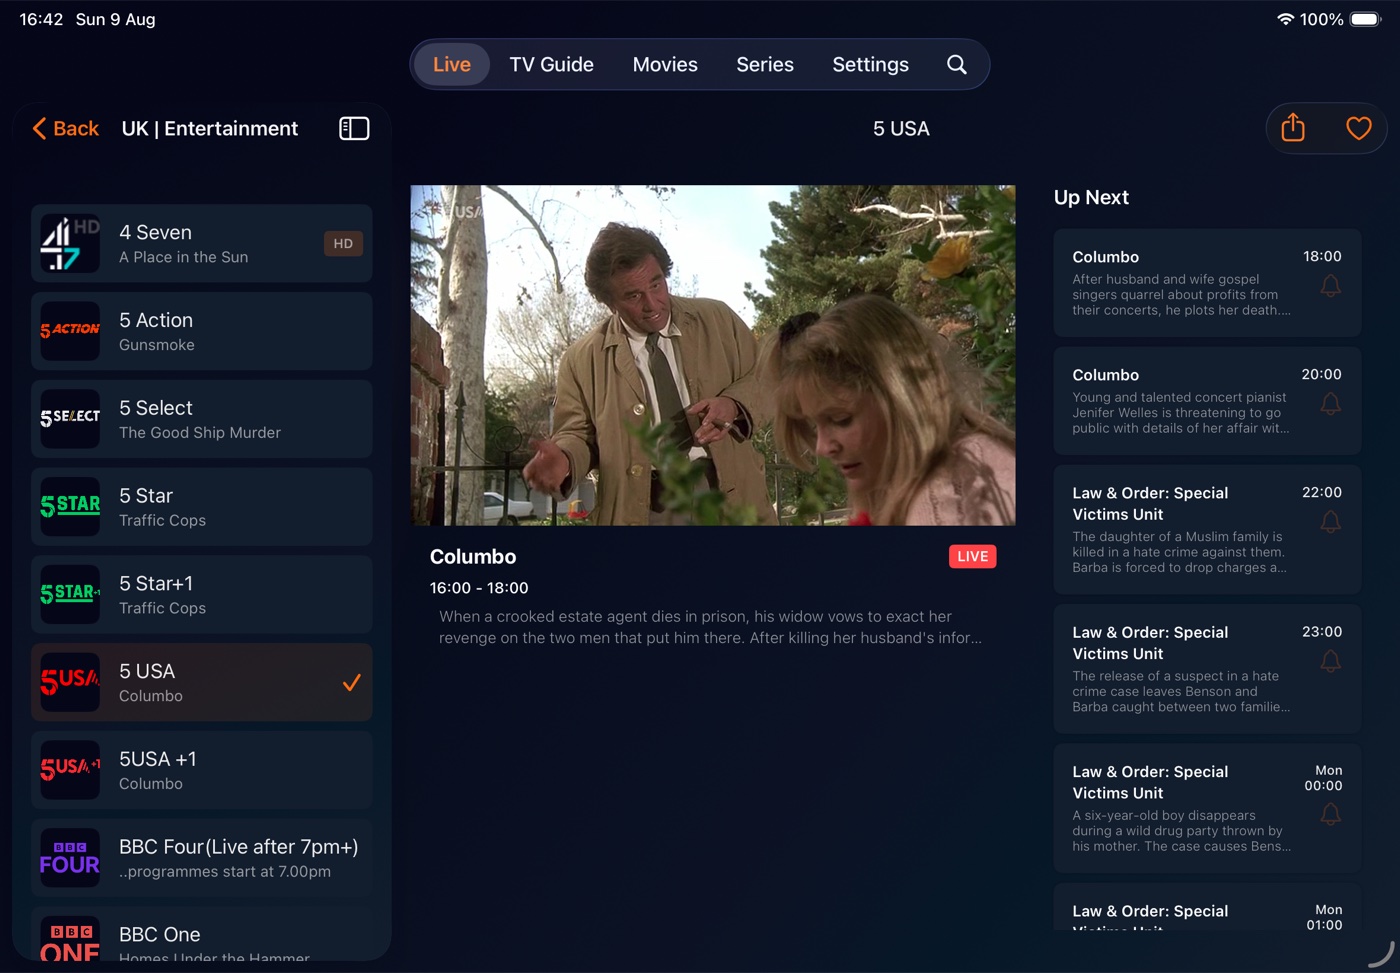
Task: Set reminder bell for Columbo at 20:00
Action: click(1330, 404)
